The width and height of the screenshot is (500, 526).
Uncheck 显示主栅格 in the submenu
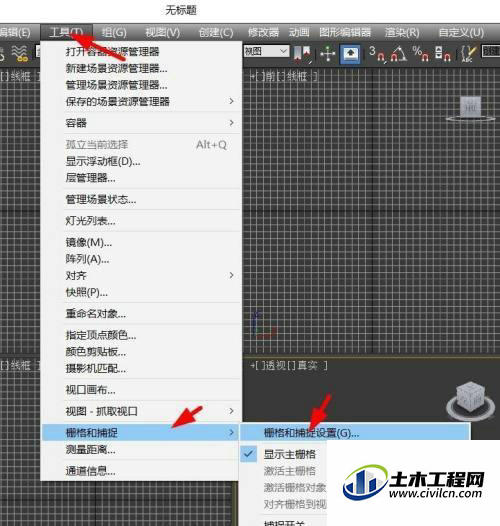284,454
